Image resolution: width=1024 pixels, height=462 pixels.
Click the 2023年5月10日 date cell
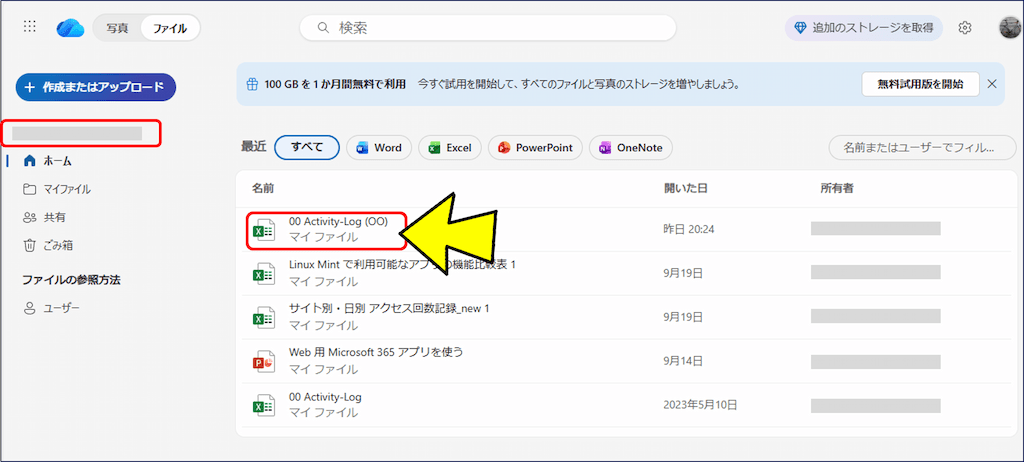(701, 405)
